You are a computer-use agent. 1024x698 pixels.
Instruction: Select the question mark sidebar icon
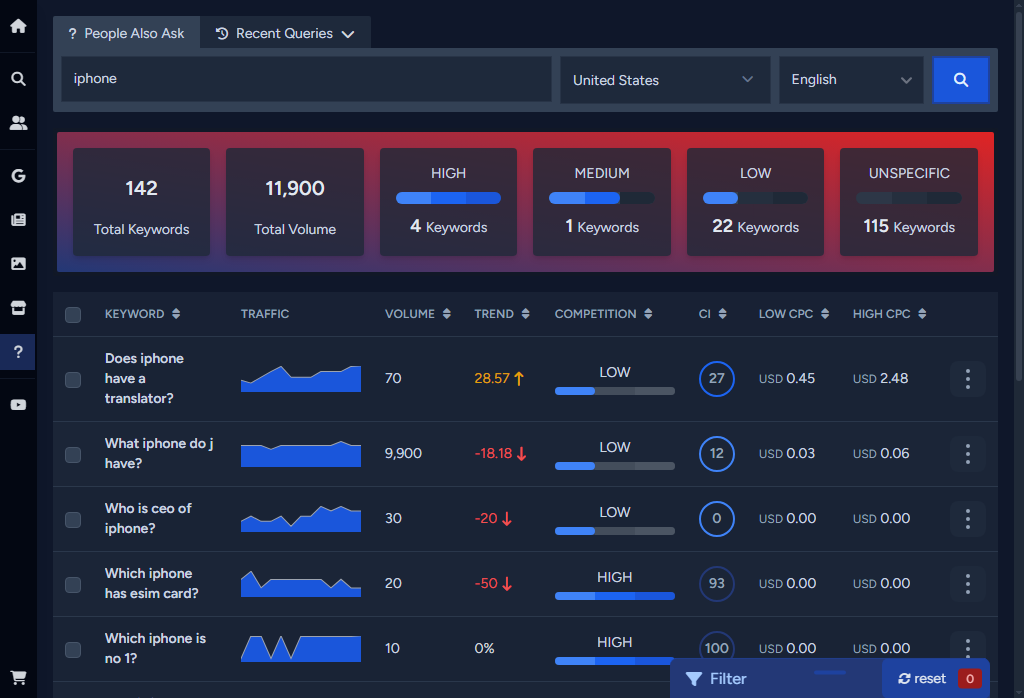click(18, 352)
